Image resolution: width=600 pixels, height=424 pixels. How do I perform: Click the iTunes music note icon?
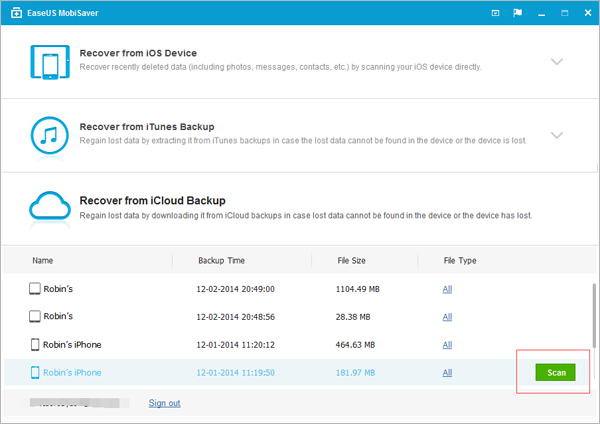click(x=47, y=135)
